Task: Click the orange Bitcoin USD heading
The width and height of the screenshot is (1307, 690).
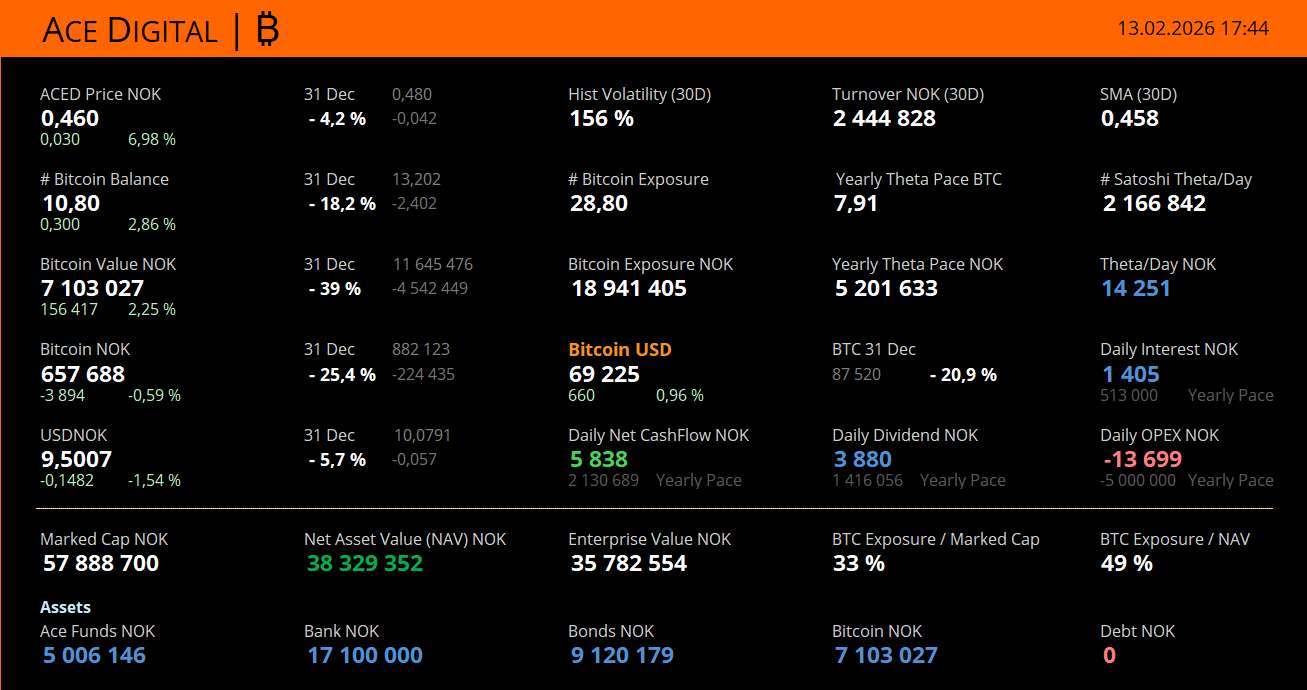Action: coord(620,349)
